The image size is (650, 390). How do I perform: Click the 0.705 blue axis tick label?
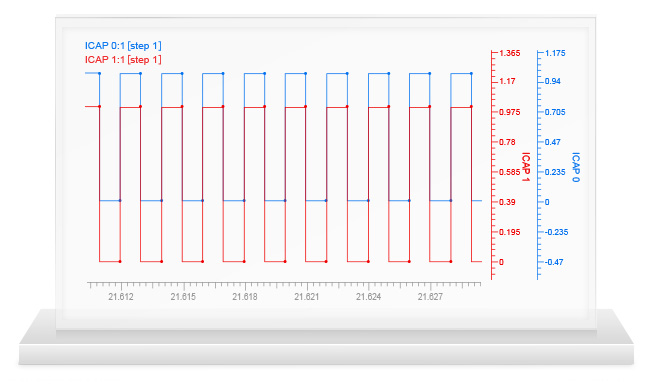click(x=555, y=112)
